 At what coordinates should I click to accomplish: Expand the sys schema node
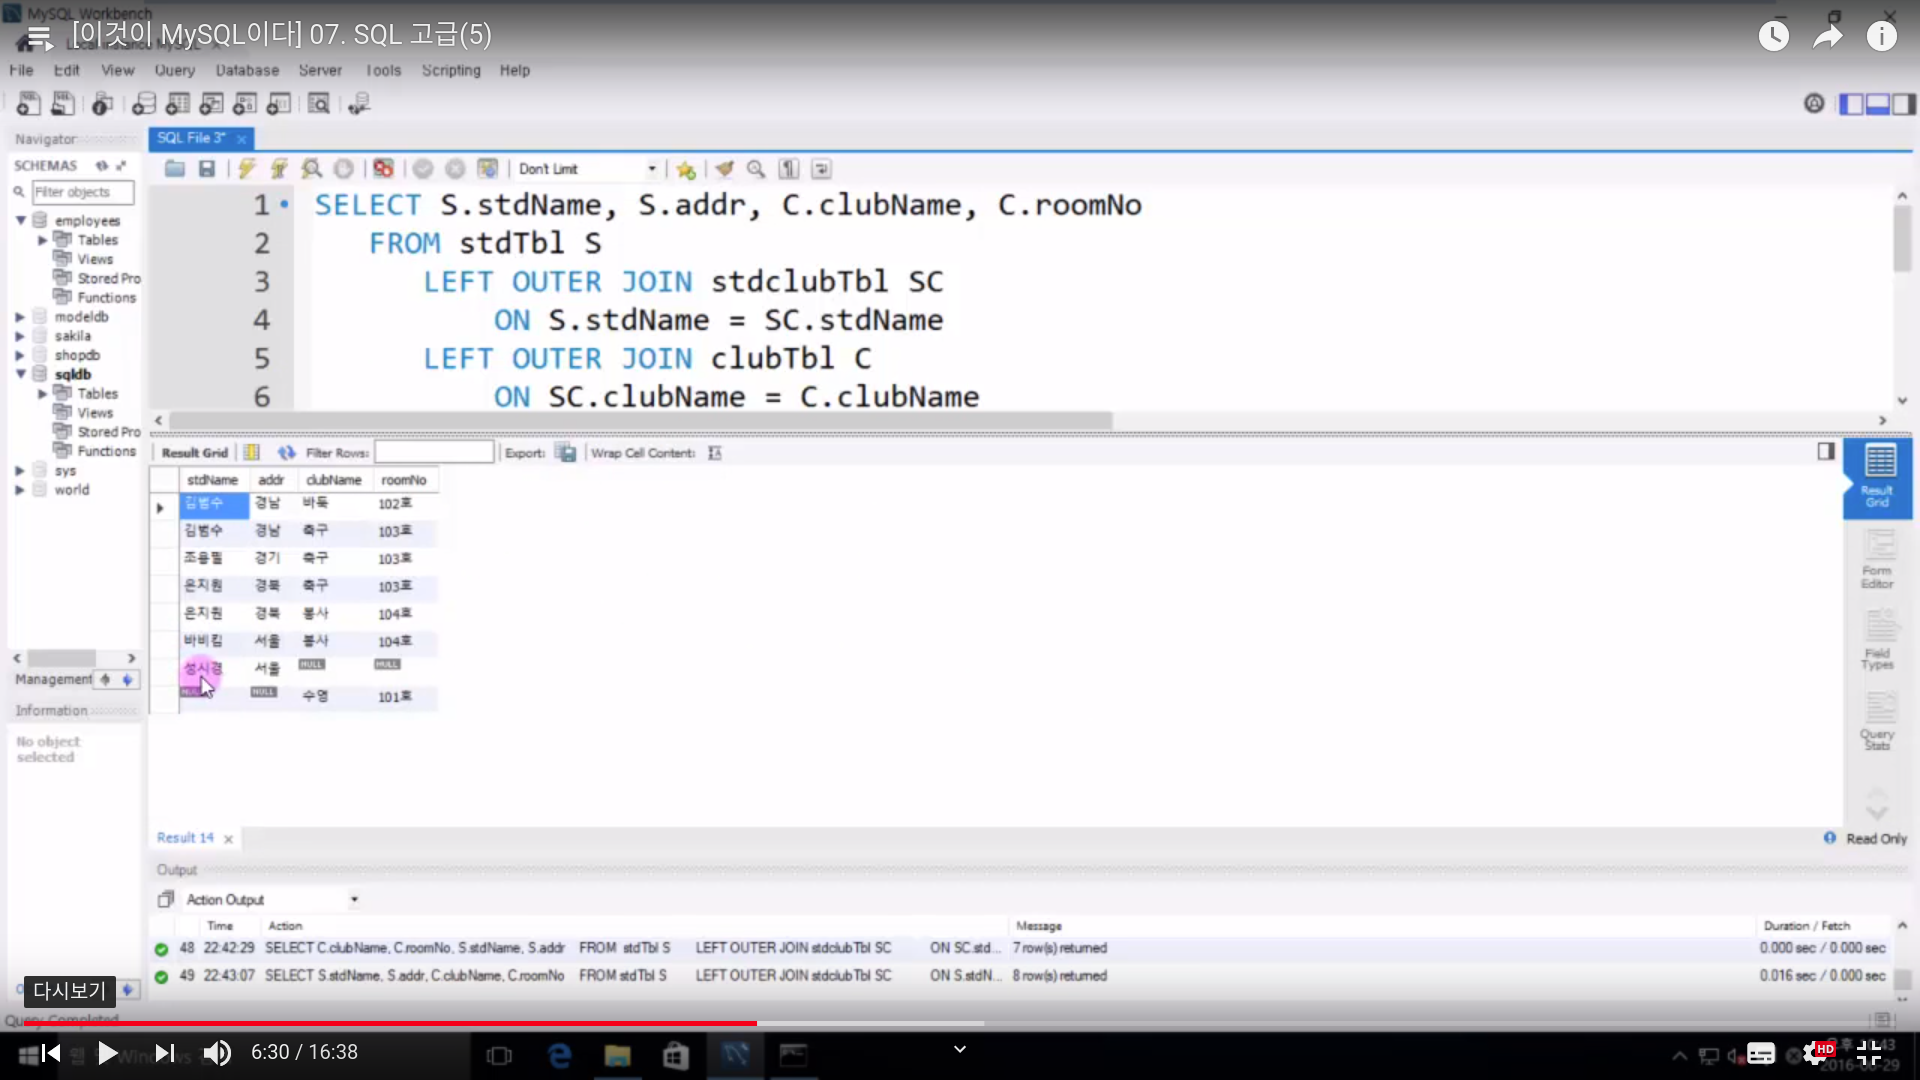pos(20,471)
